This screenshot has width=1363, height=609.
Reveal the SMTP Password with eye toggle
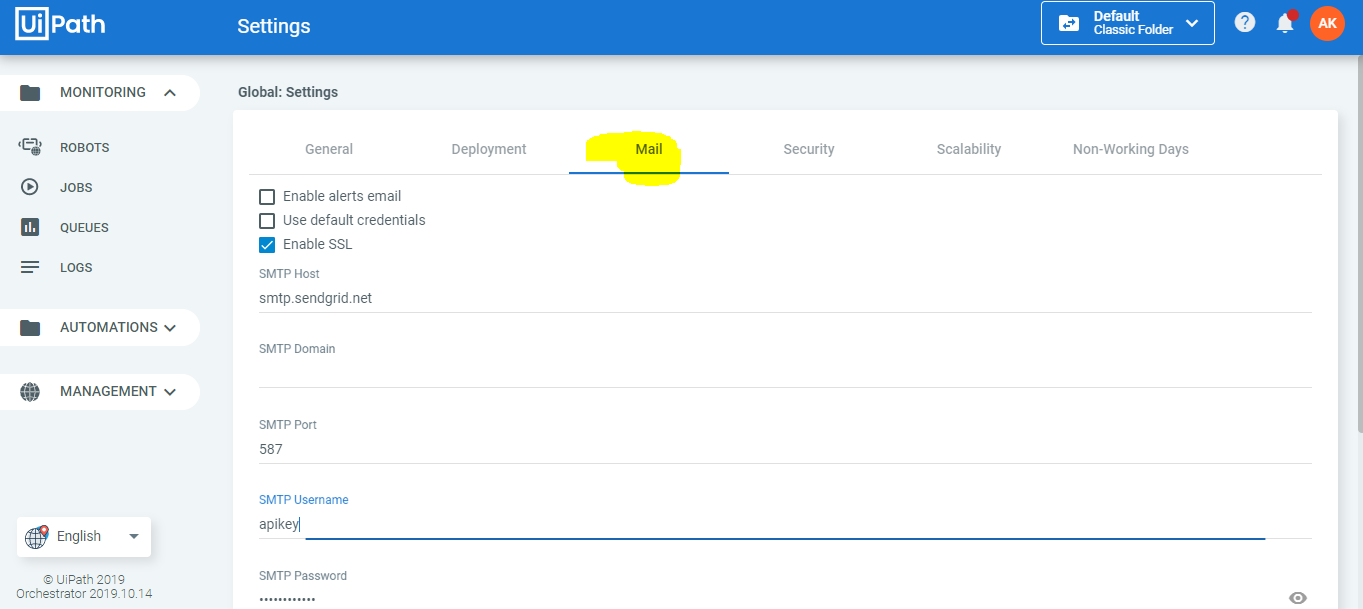tap(1297, 595)
